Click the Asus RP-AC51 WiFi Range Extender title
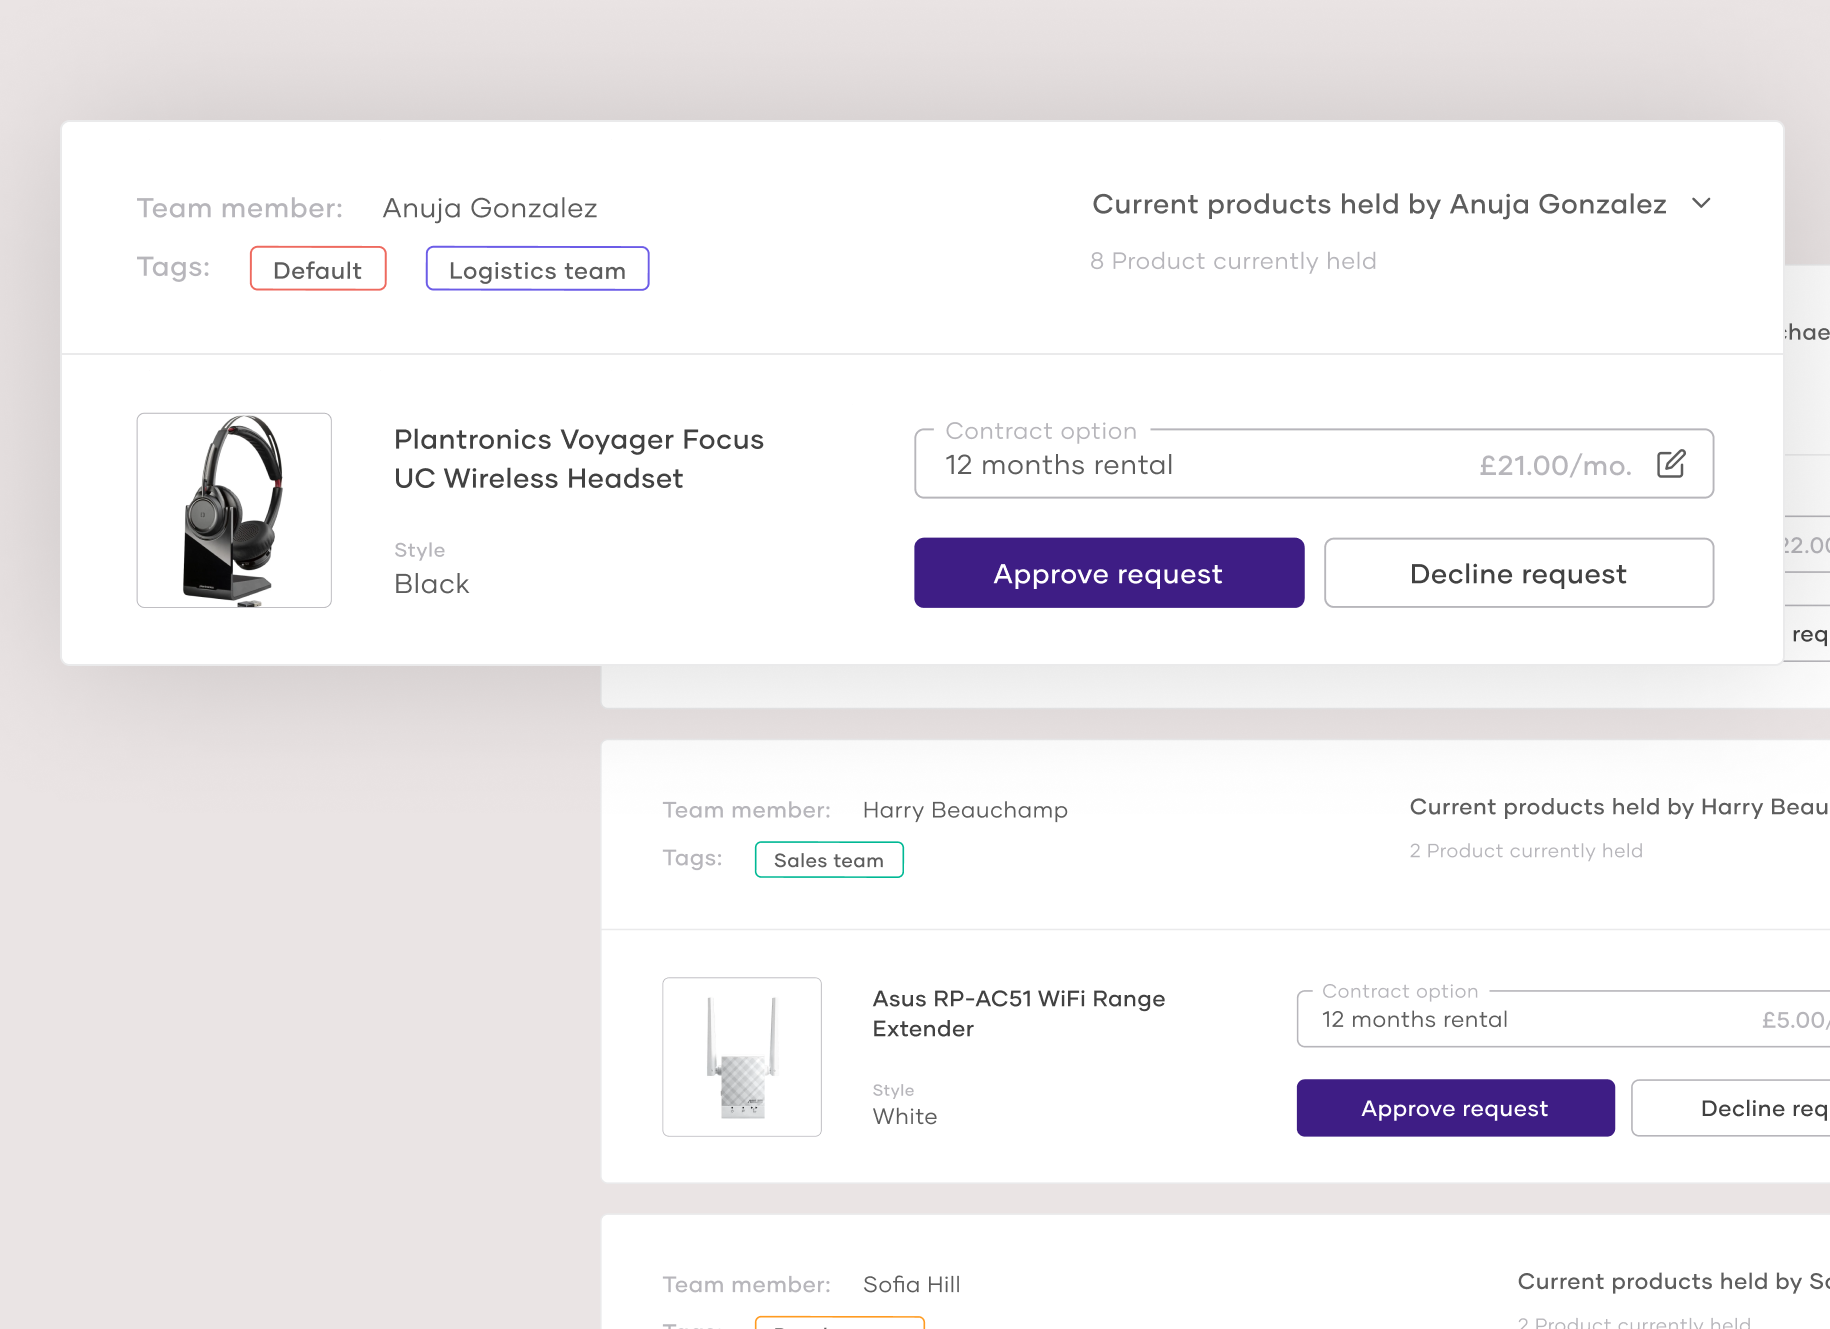The image size is (1830, 1329). pos(1018,1013)
